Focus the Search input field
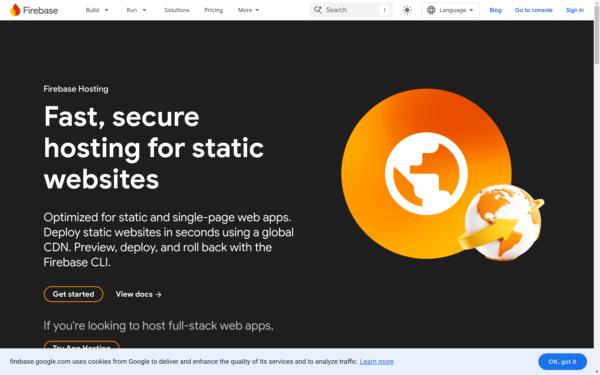 click(351, 10)
